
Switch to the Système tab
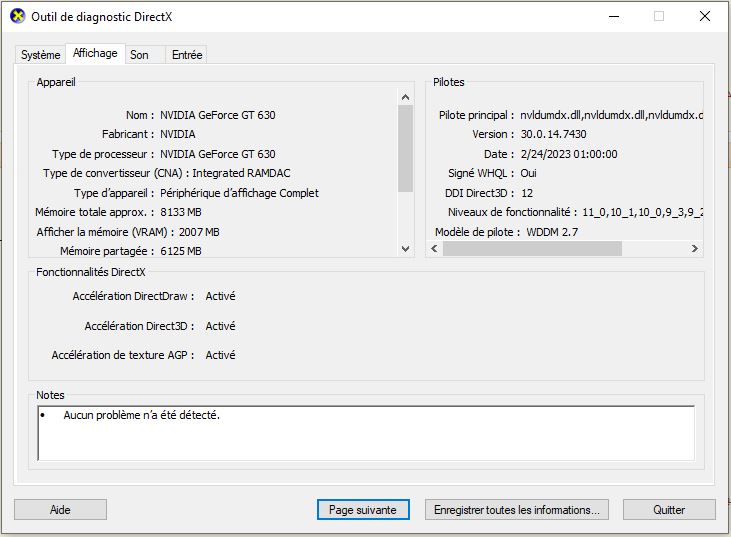(41, 55)
